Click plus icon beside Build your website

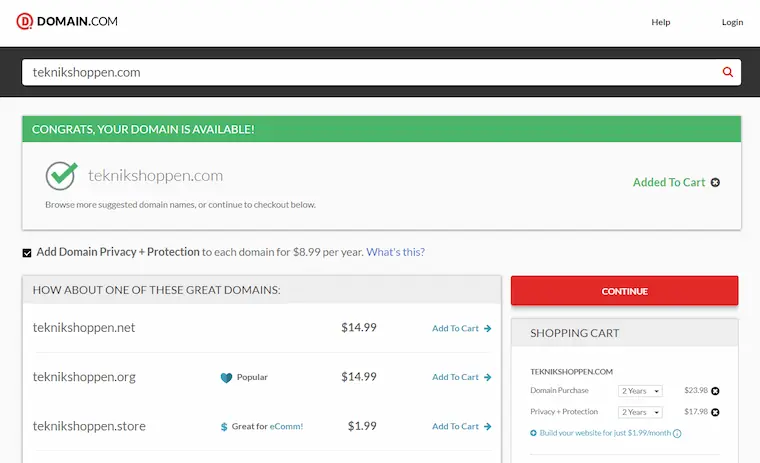[x=533, y=433]
